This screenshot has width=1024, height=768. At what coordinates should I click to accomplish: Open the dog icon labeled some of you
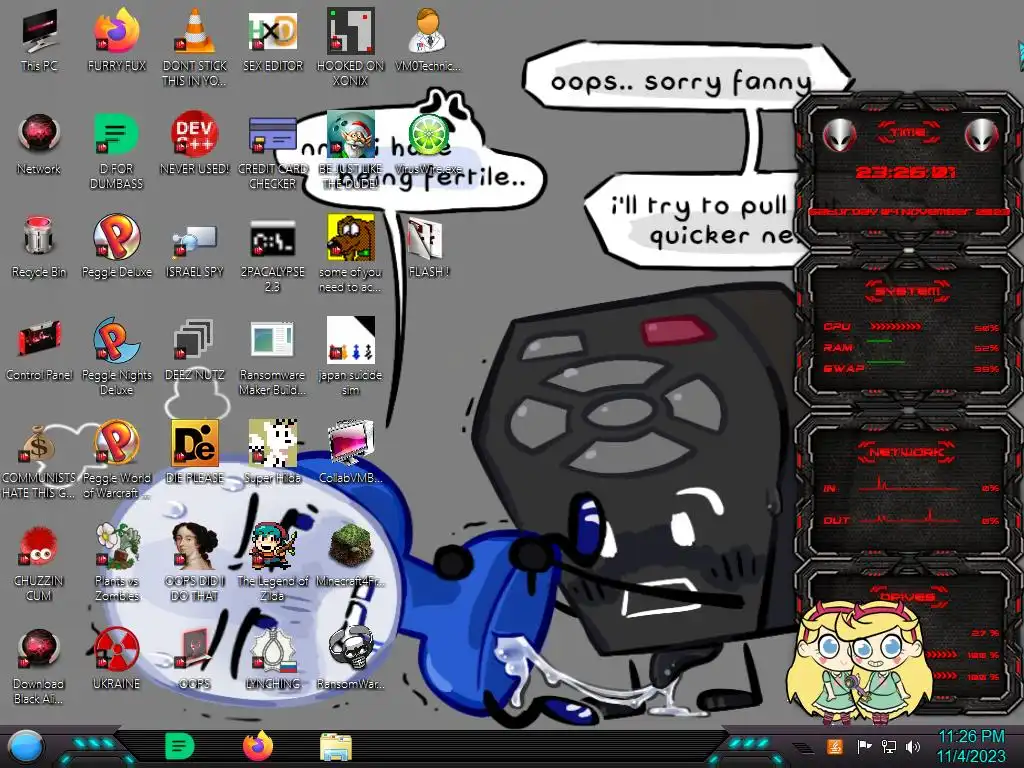[x=351, y=253]
